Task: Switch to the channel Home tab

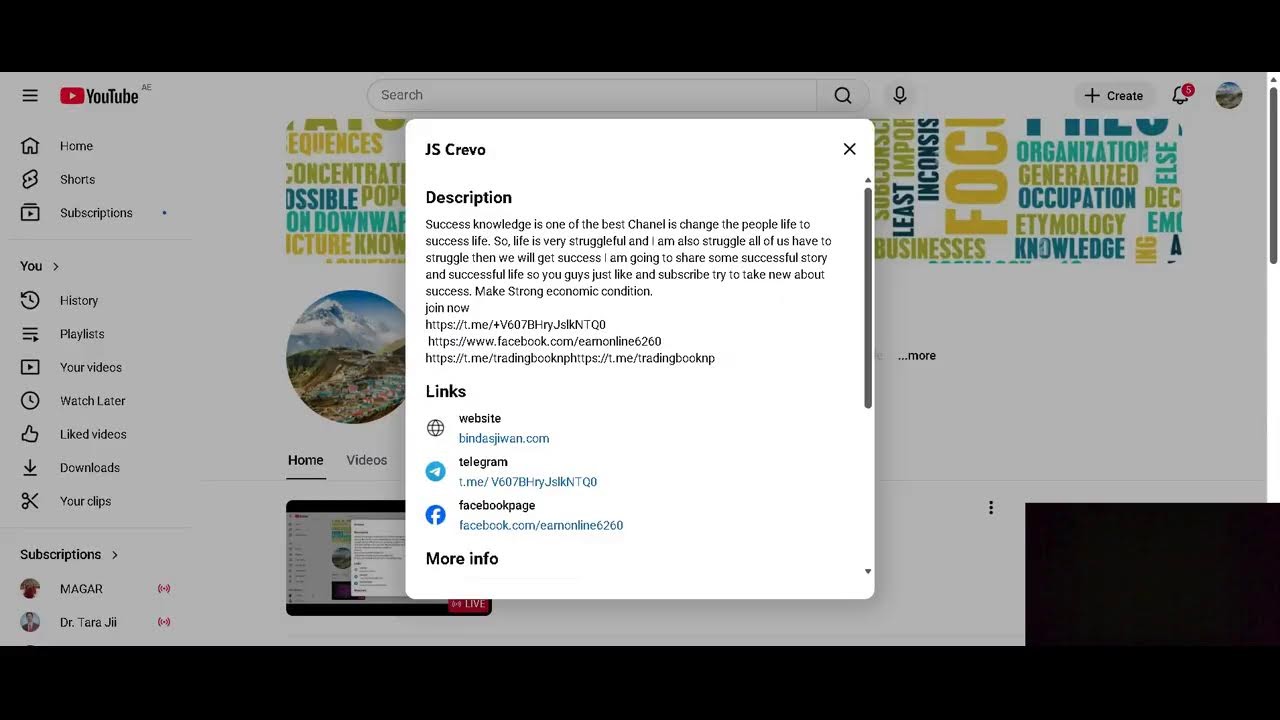Action: tap(306, 460)
